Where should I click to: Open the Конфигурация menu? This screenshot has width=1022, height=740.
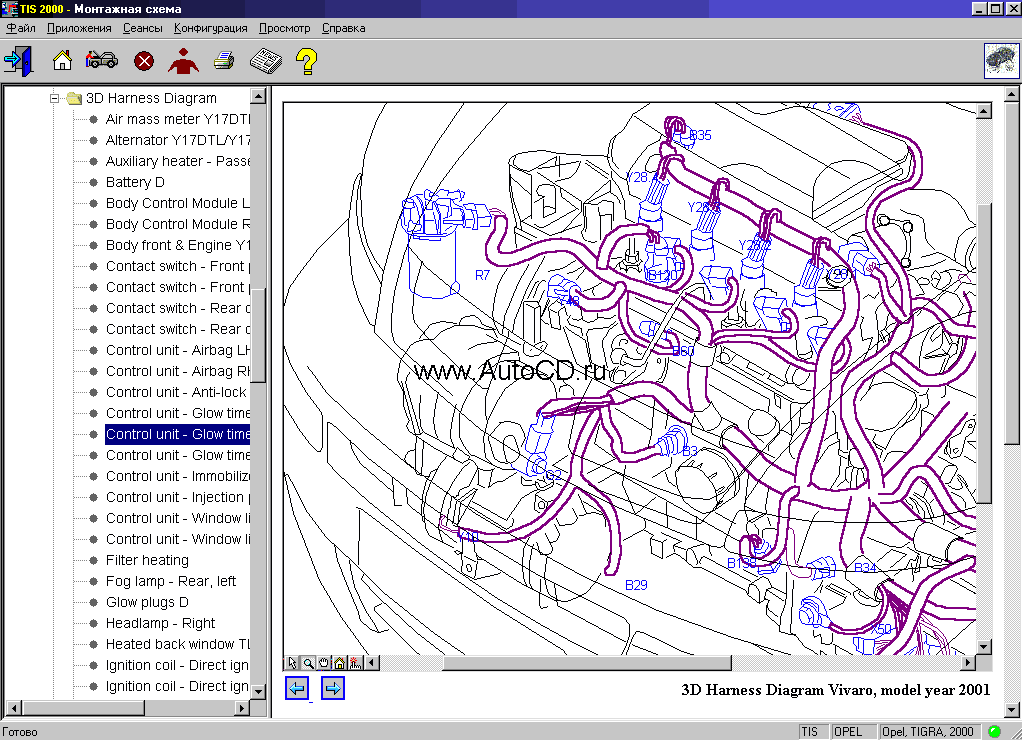coord(211,28)
